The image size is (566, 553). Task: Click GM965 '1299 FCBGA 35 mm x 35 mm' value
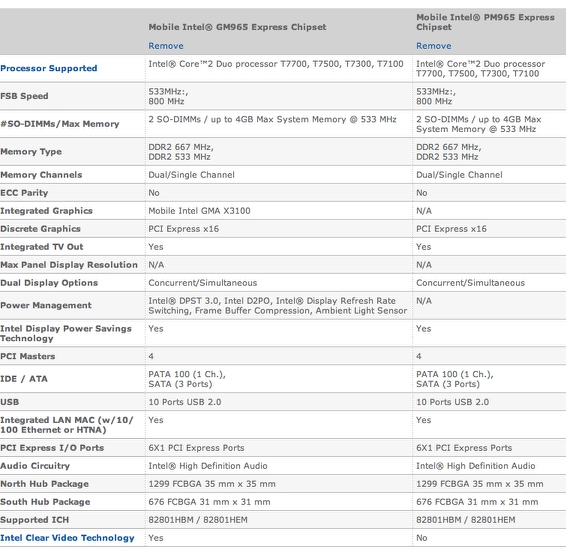pos(212,484)
